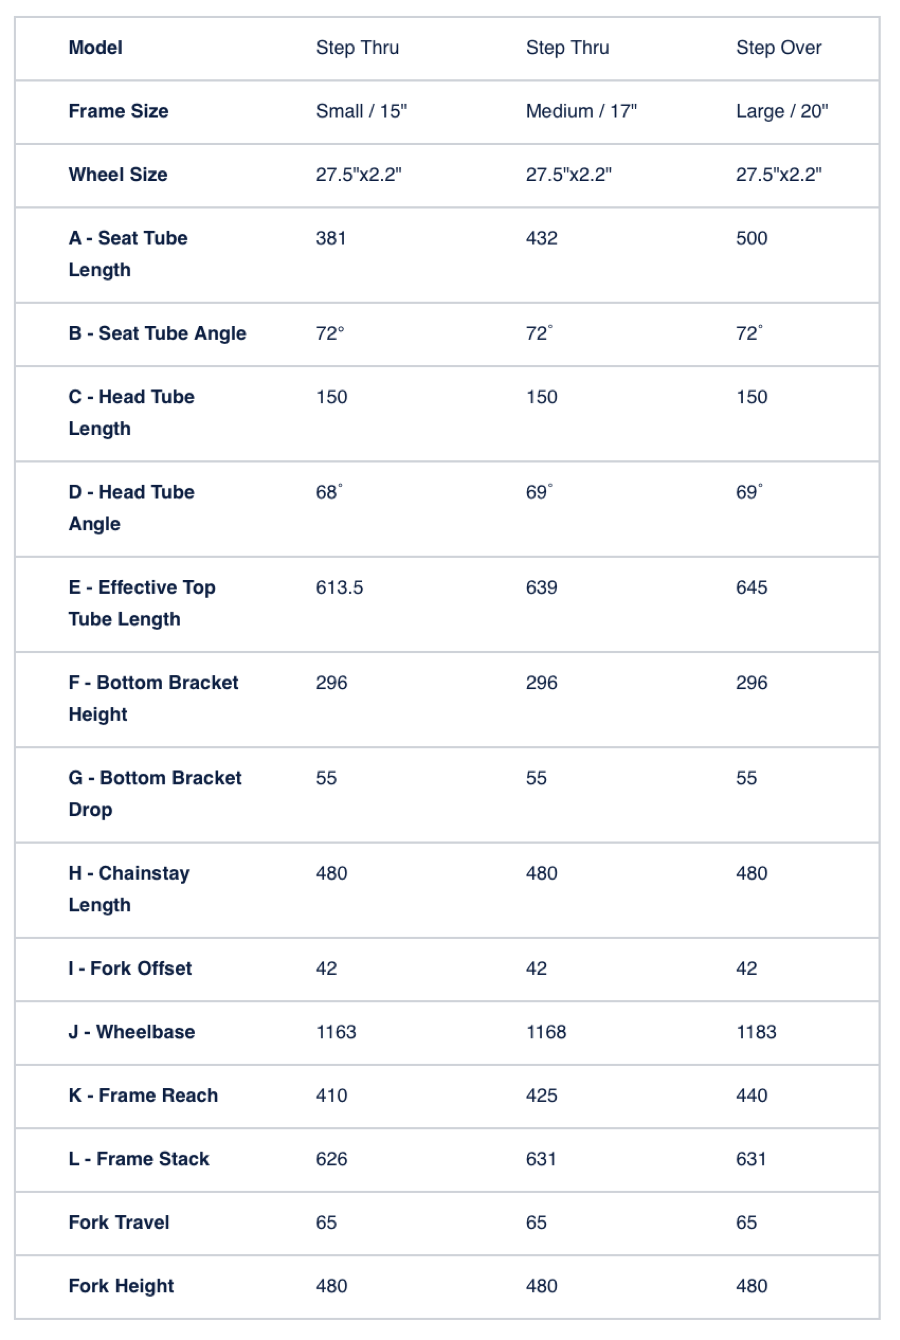This screenshot has width=900, height=1340.
Task: Click the "Wheel Size" row label
Action: coord(118,174)
